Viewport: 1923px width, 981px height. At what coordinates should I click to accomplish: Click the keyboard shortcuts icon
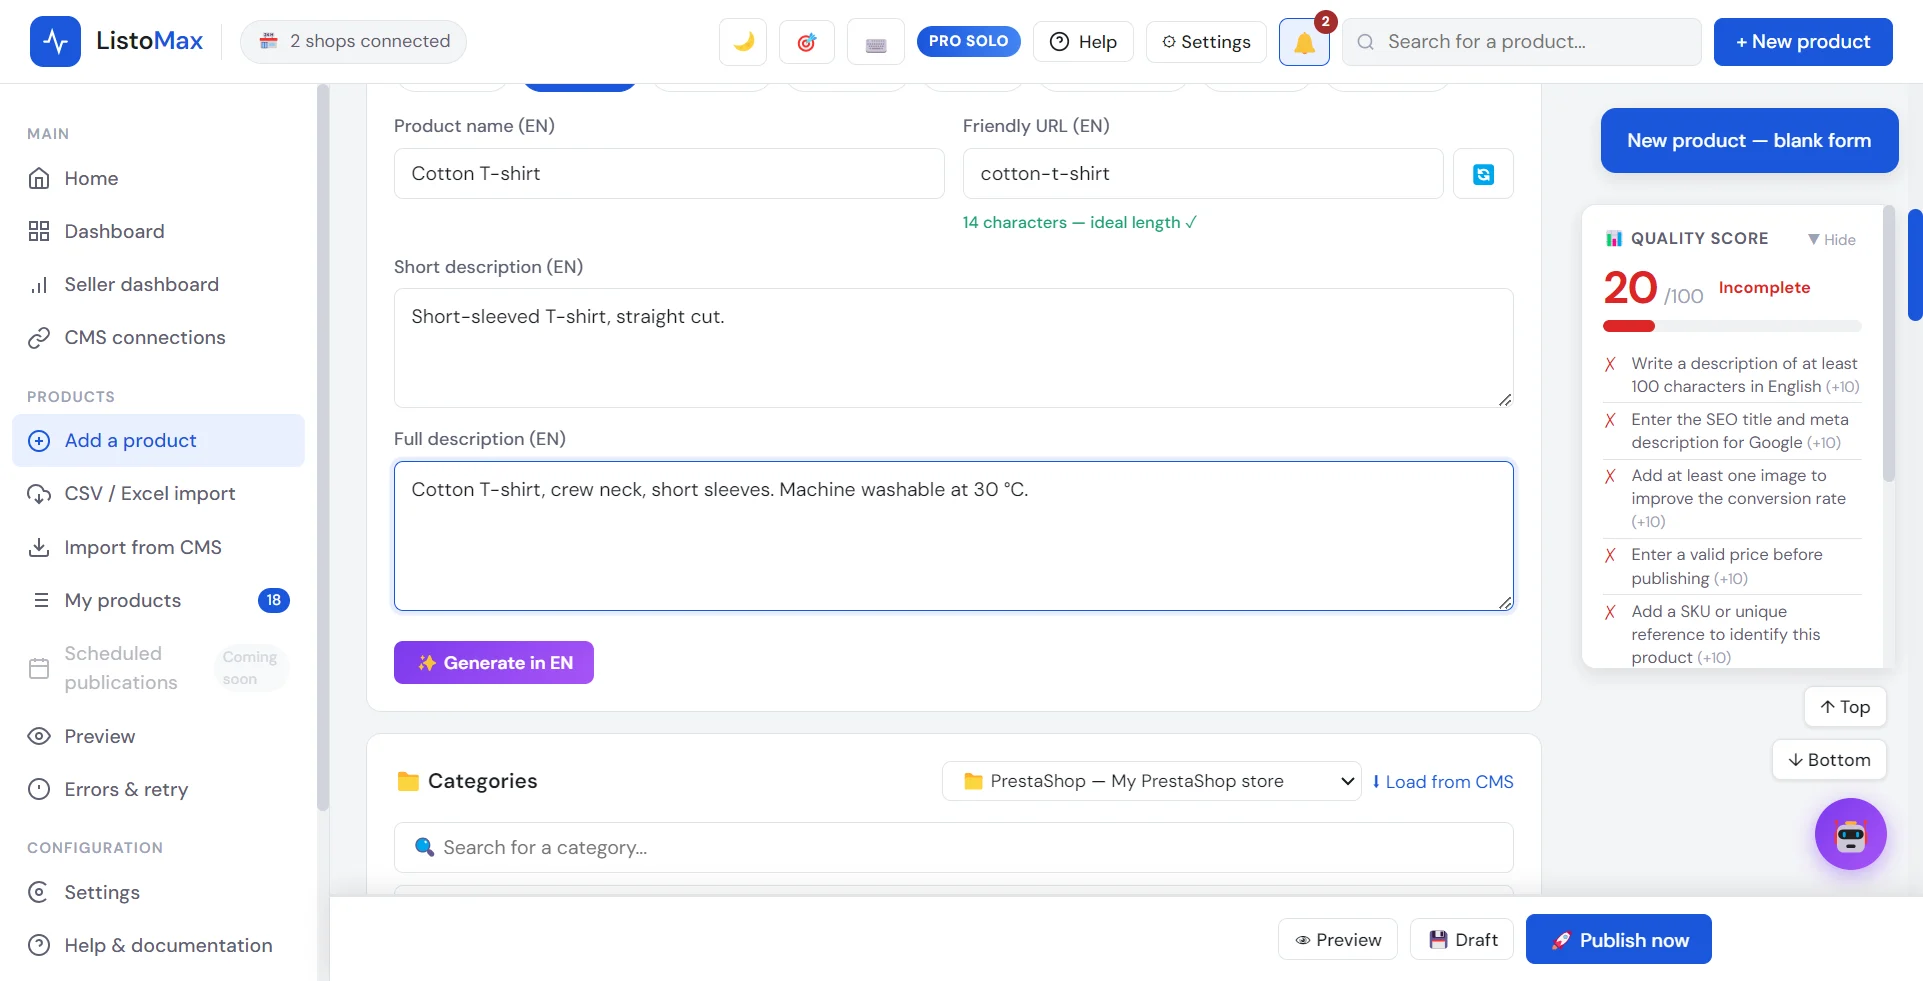876,42
